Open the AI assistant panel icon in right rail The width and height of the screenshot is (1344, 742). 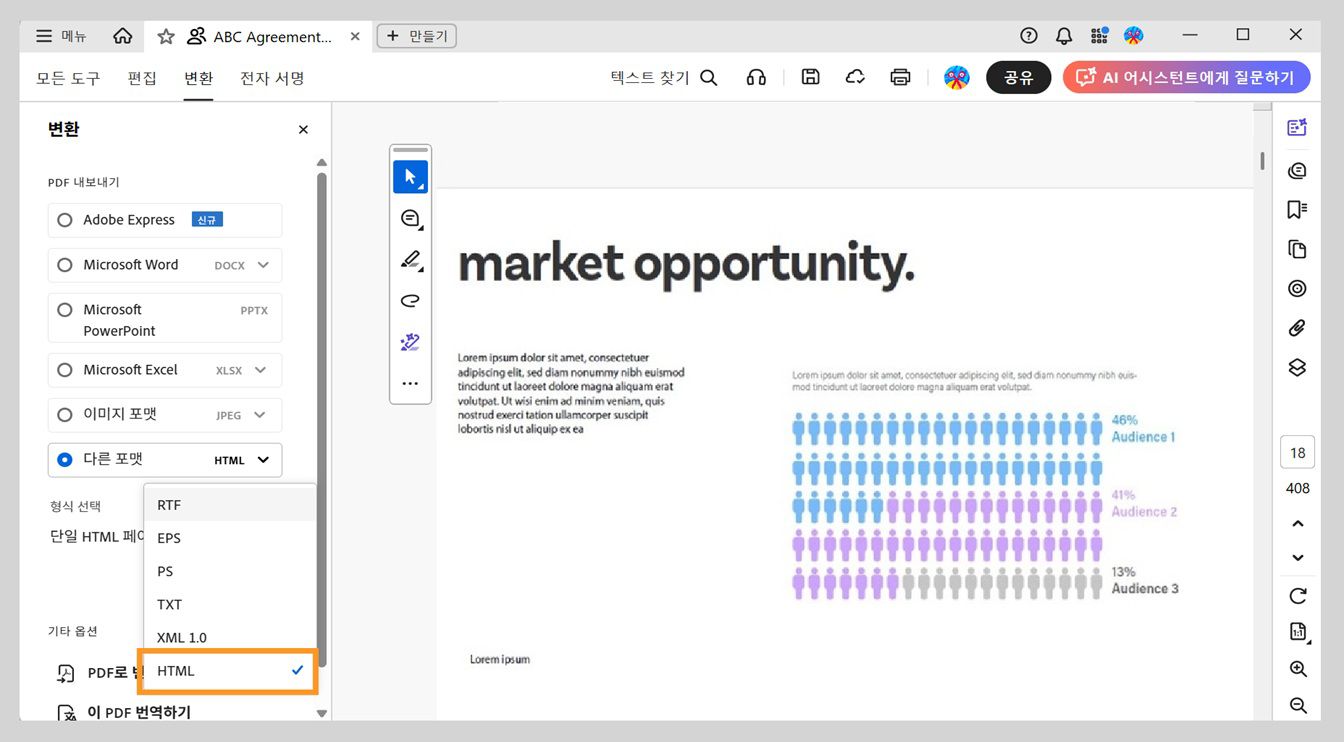coord(1297,127)
